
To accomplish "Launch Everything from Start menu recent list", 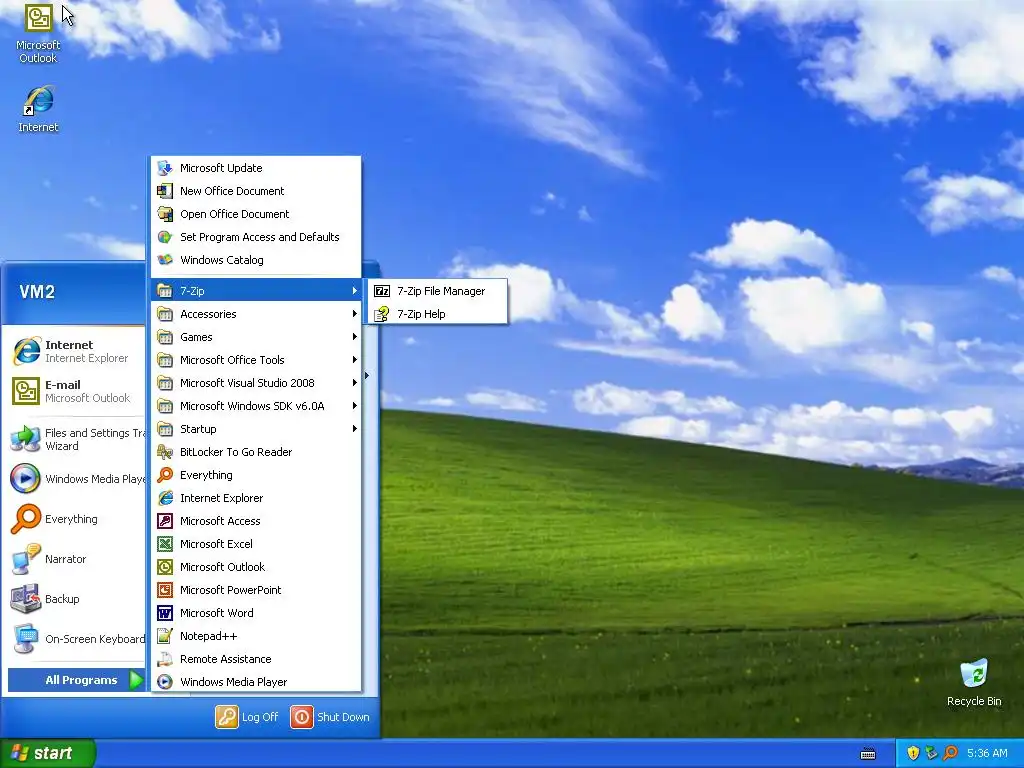I will (76, 519).
